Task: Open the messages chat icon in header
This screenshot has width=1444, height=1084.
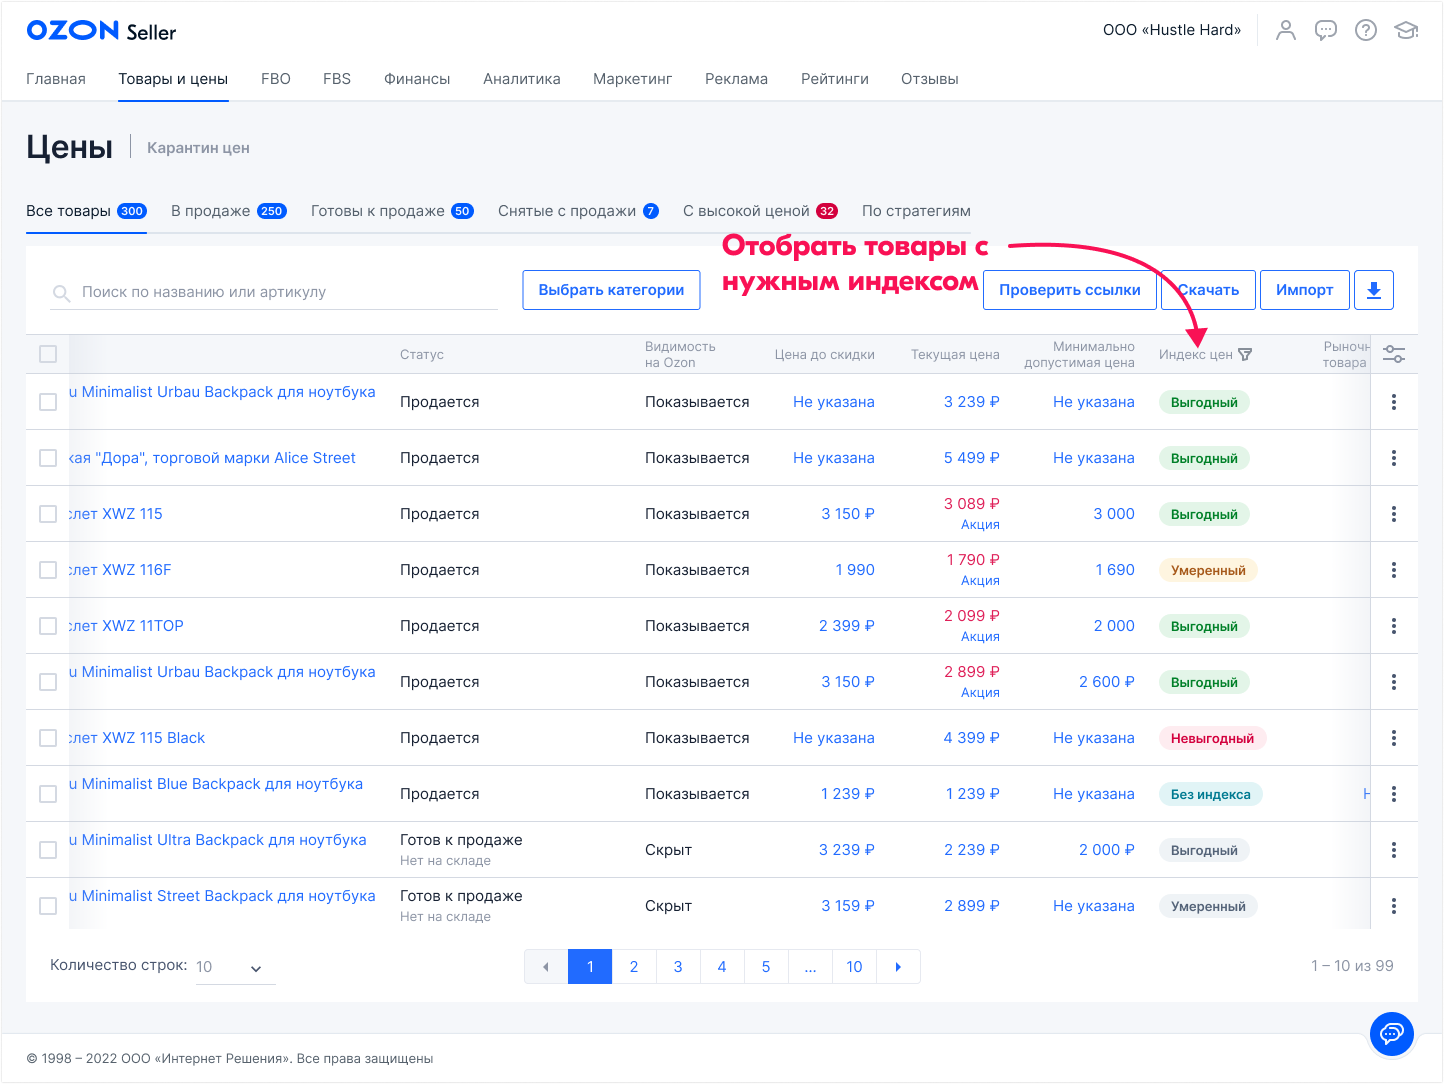Action: 1326,30
